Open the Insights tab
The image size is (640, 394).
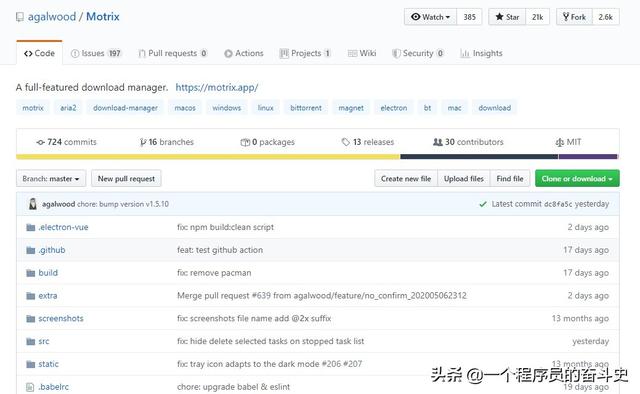tap(481, 53)
